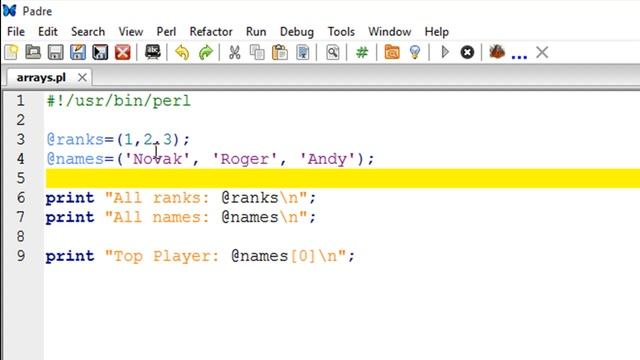Open the Help menu
Image resolution: width=640 pixels, height=360 pixels.
[437, 32]
